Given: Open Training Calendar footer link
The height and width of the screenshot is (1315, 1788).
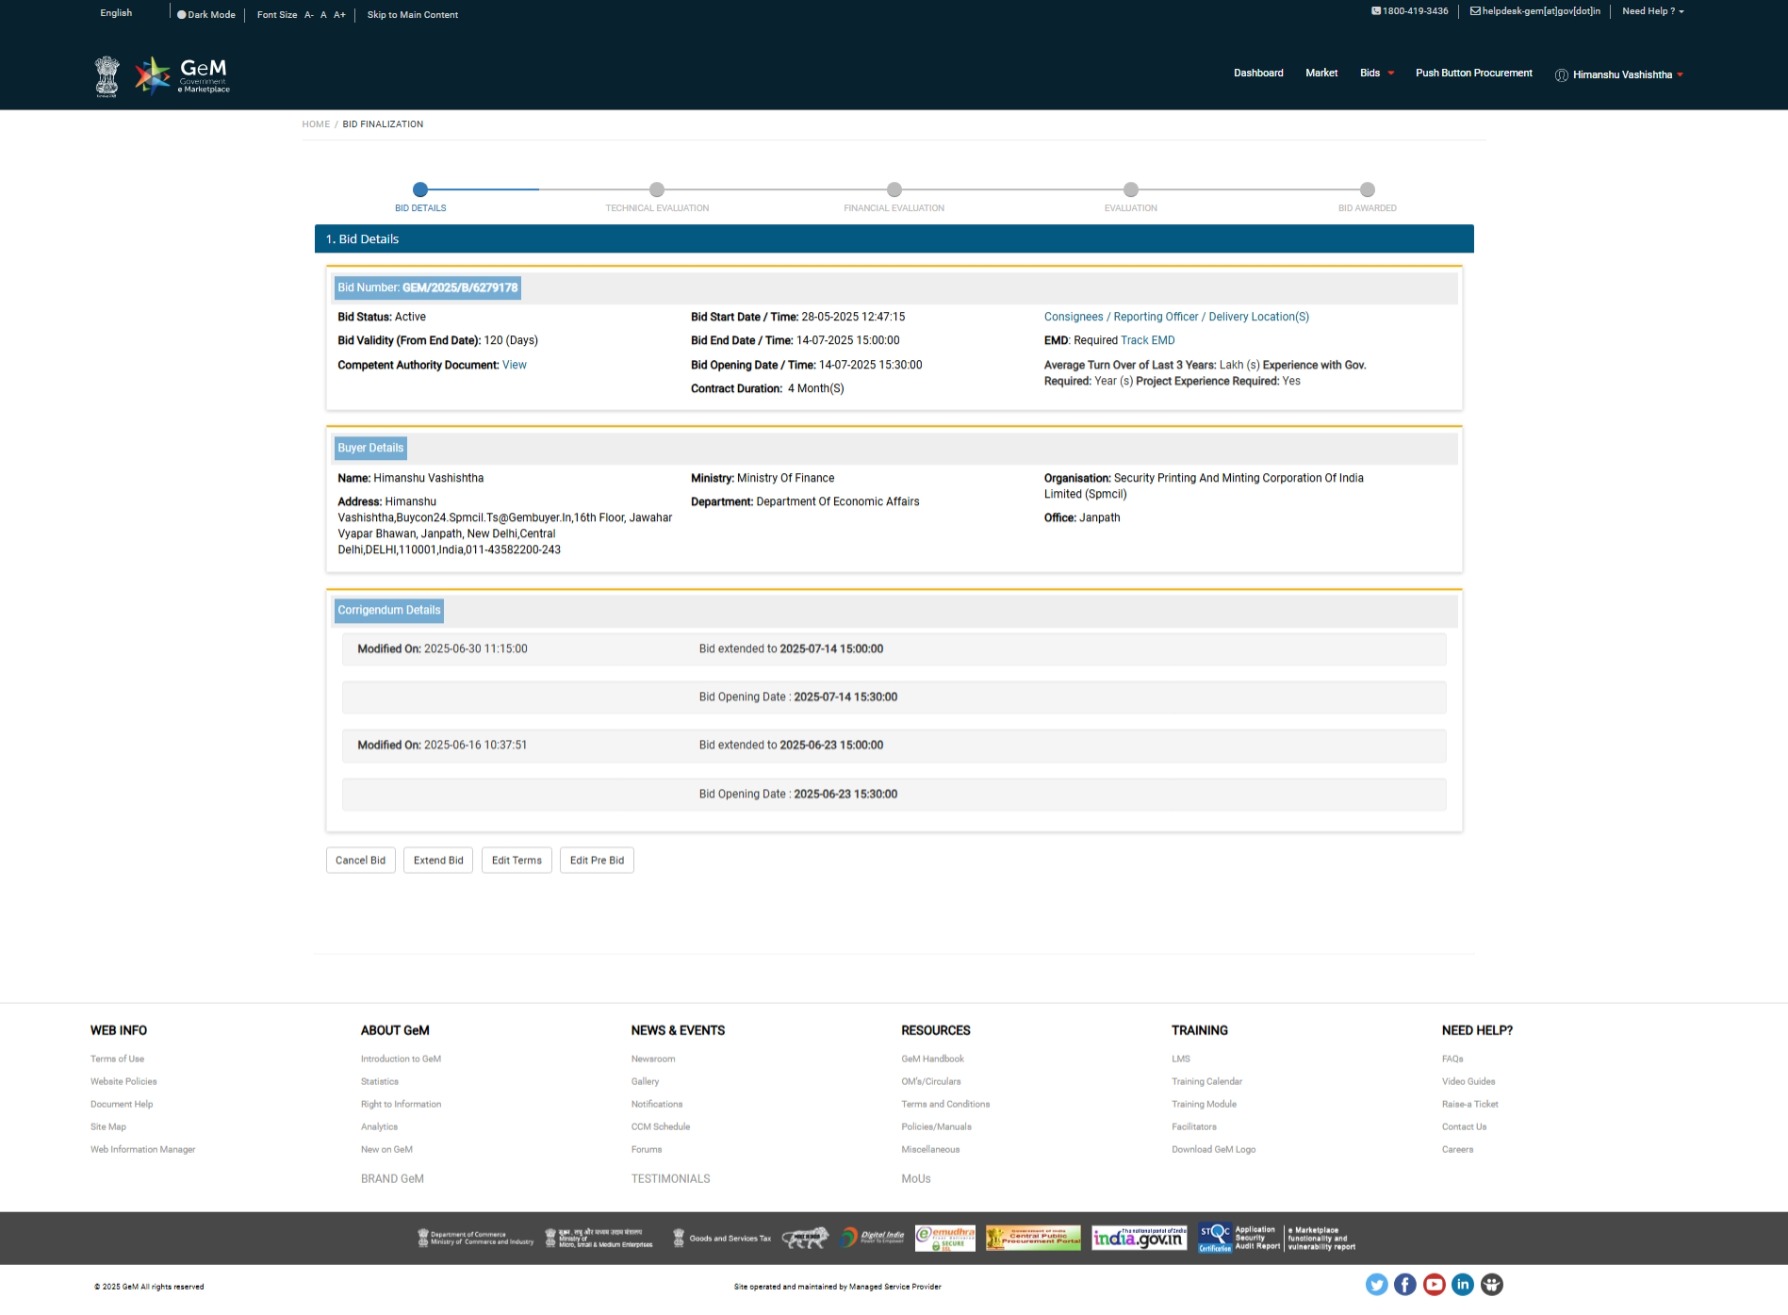Looking at the screenshot, I should click(1206, 1081).
